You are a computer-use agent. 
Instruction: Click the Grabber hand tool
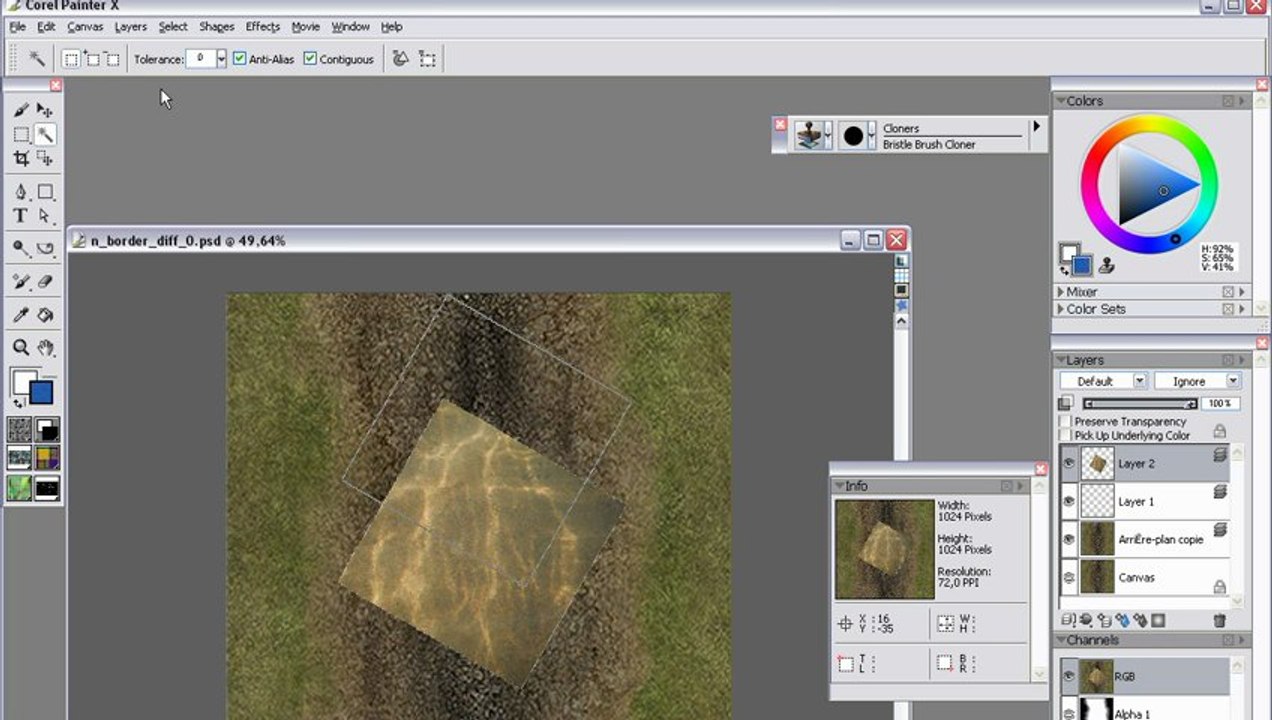click(45, 348)
